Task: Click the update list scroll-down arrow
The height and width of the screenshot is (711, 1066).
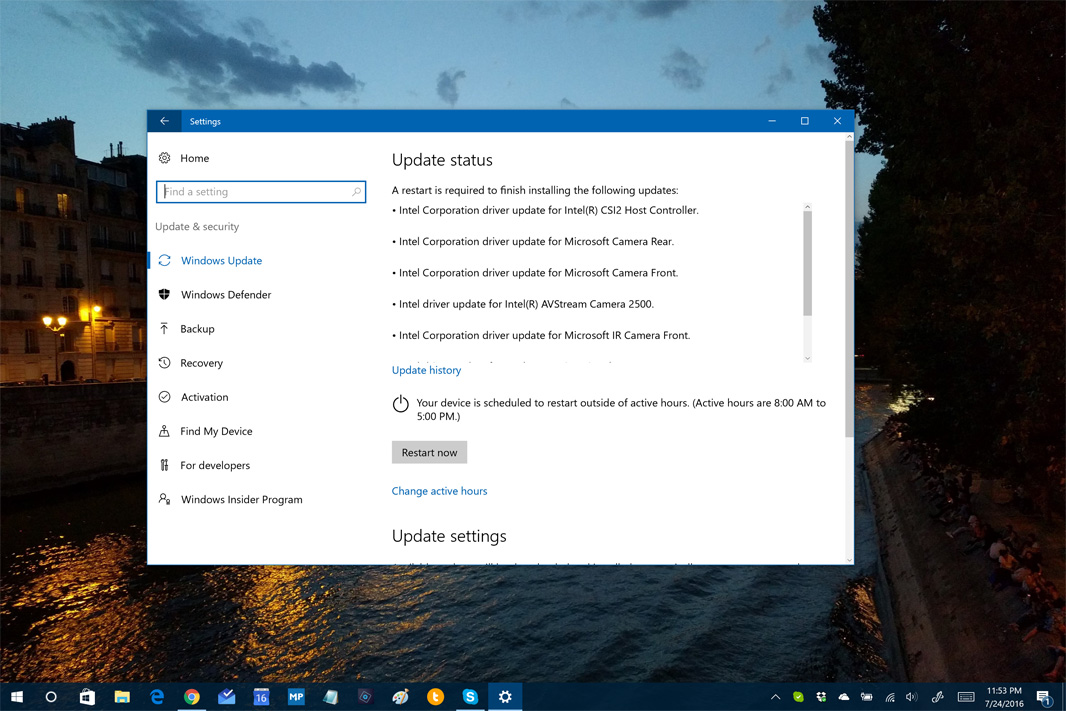Action: pos(807,358)
